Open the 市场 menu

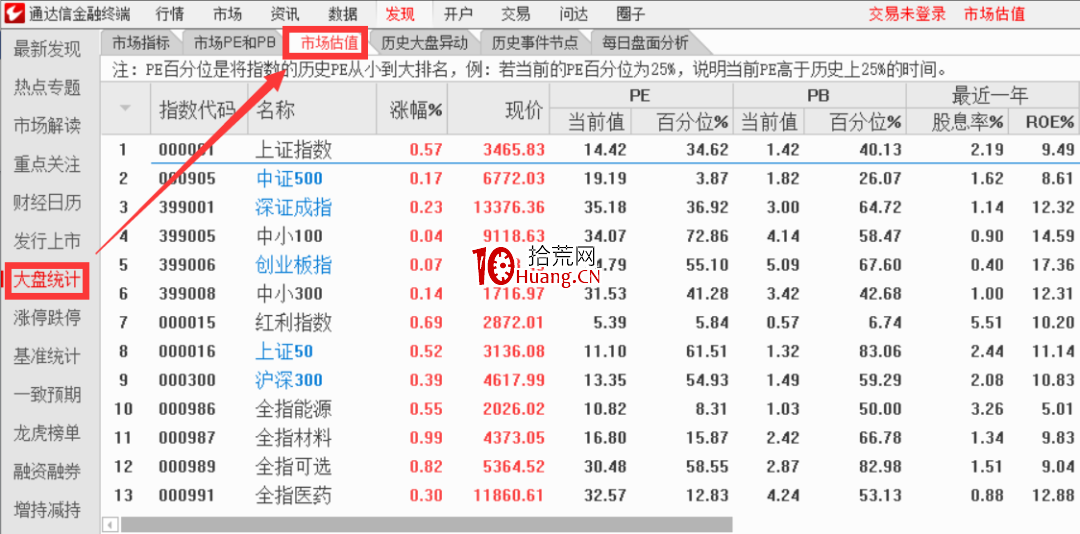pyautogui.click(x=228, y=13)
